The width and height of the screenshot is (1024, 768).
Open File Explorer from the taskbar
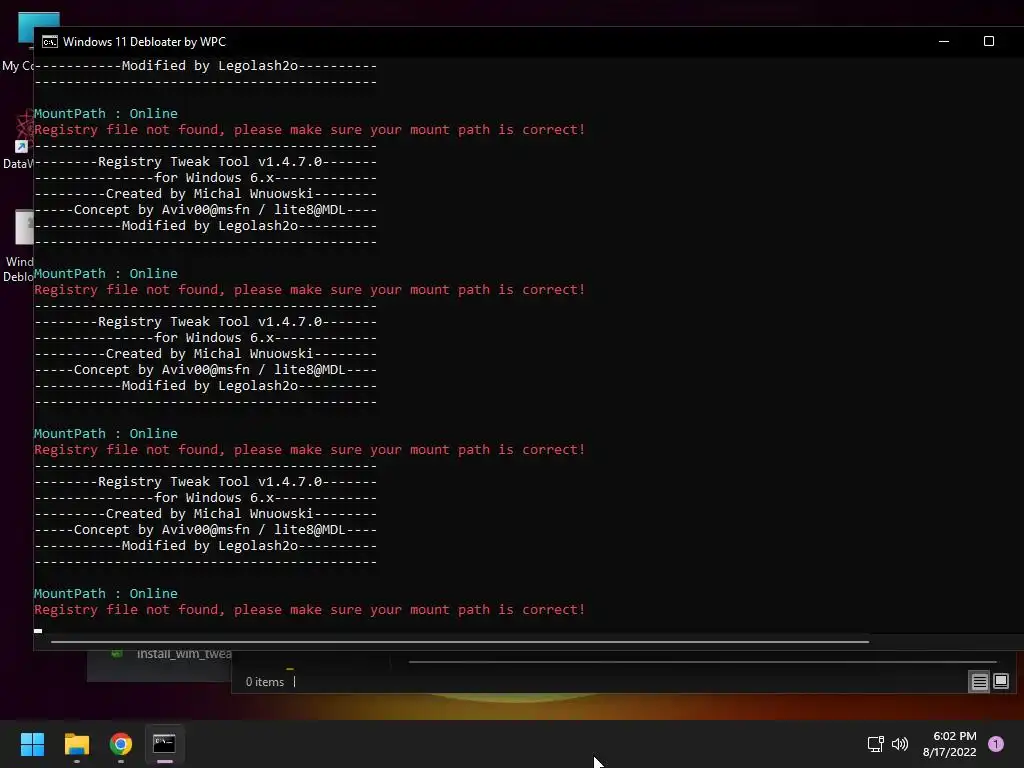click(x=76, y=744)
